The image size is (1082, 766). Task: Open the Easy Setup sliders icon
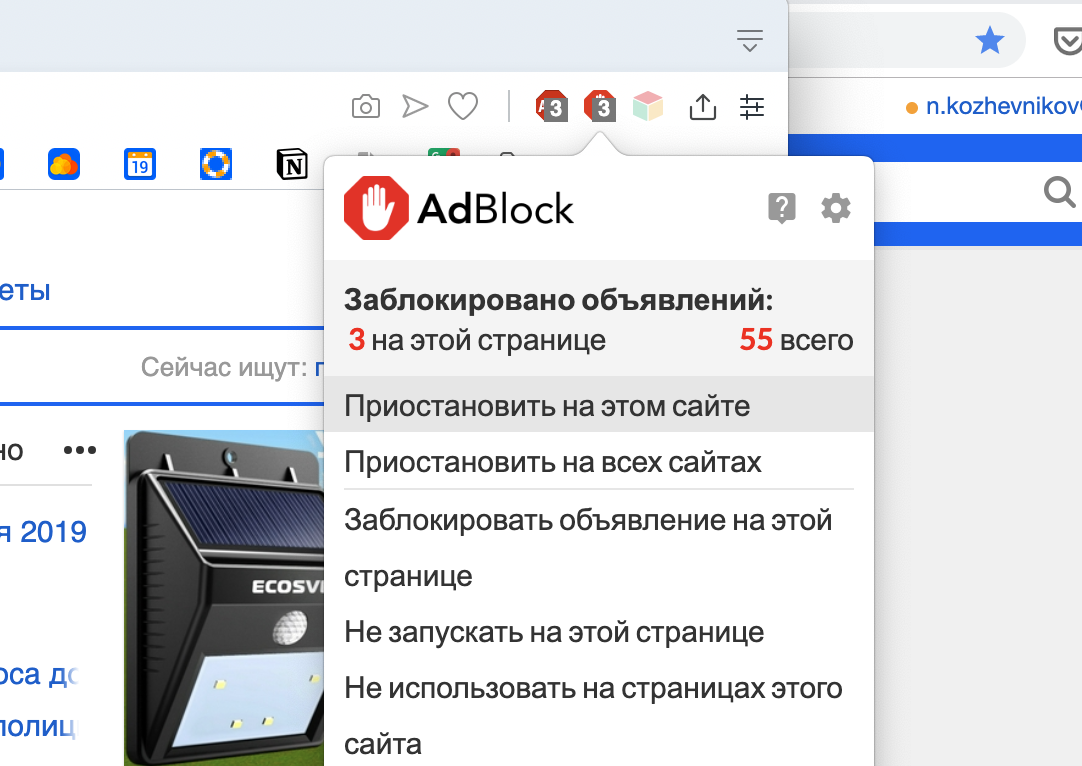(752, 106)
